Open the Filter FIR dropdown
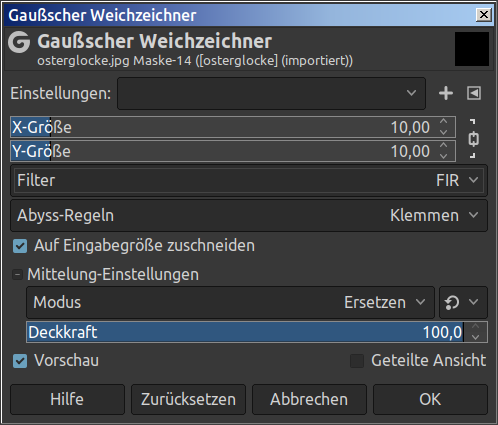The height and width of the screenshot is (425, 498). pyautogui.click(x=249, y=180)
